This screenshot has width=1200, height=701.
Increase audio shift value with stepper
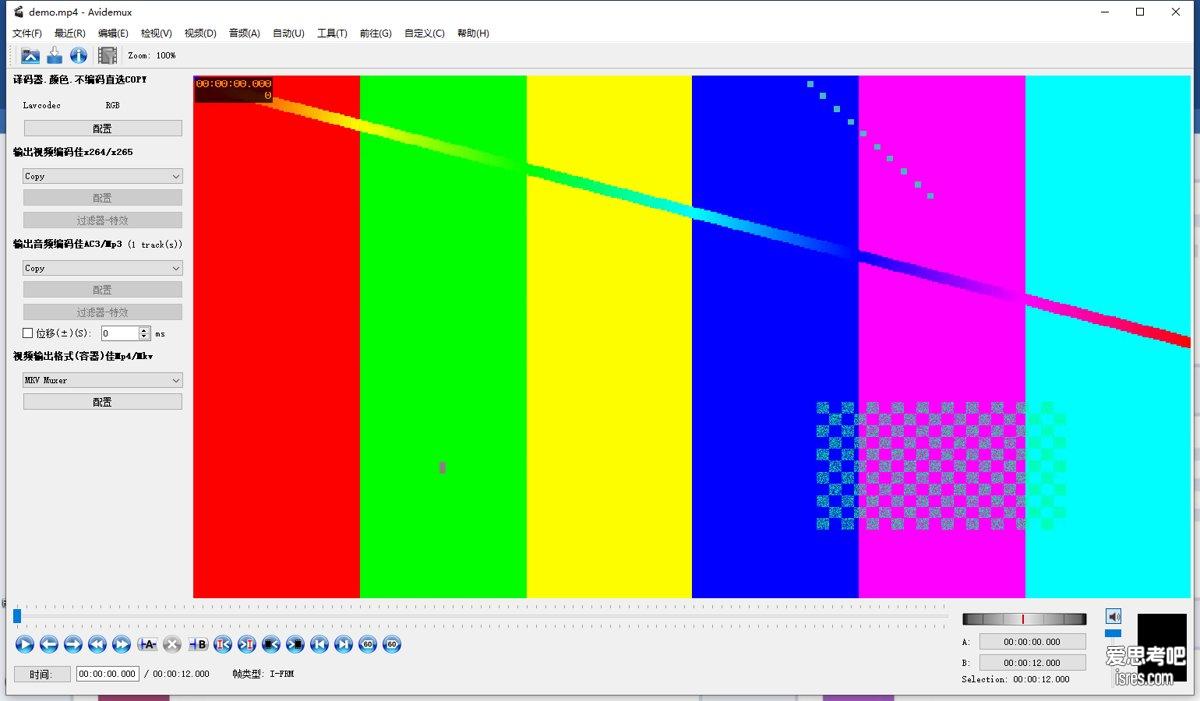point(145,330)
